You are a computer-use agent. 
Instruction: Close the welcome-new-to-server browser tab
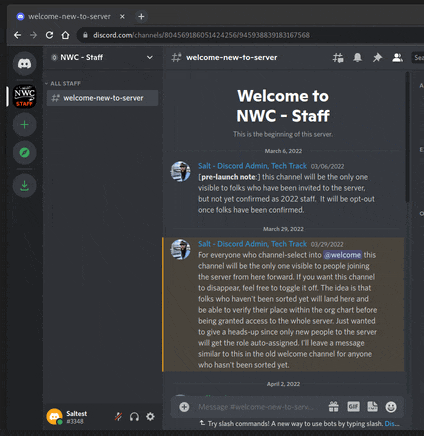coord(122,16)
